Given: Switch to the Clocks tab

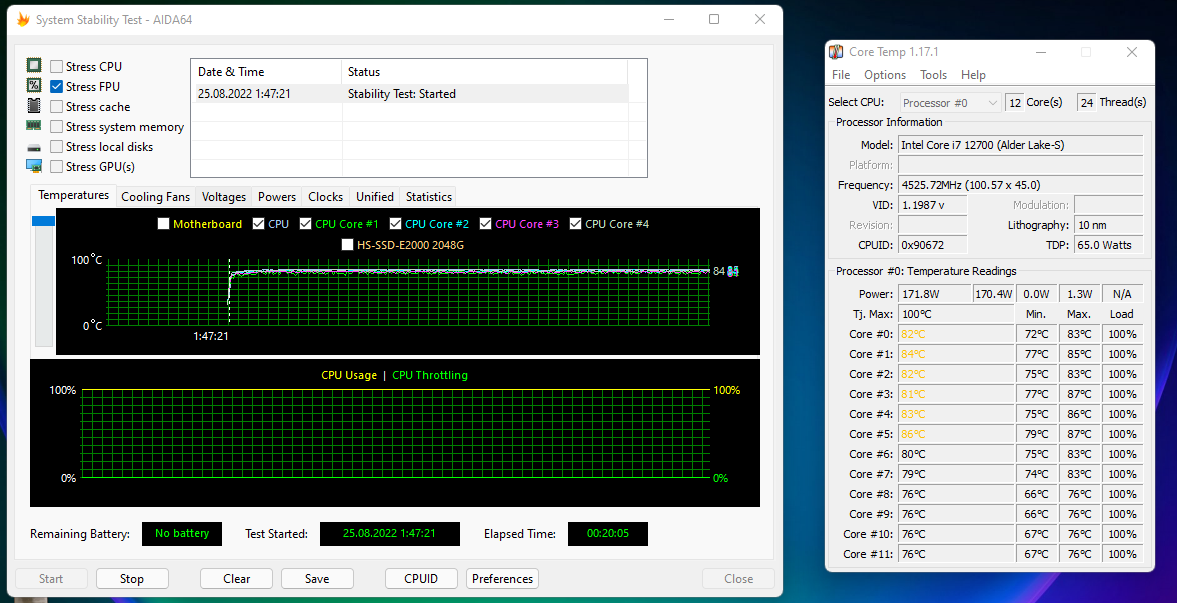Looking at the screenshot, I should tap(326, 197).
